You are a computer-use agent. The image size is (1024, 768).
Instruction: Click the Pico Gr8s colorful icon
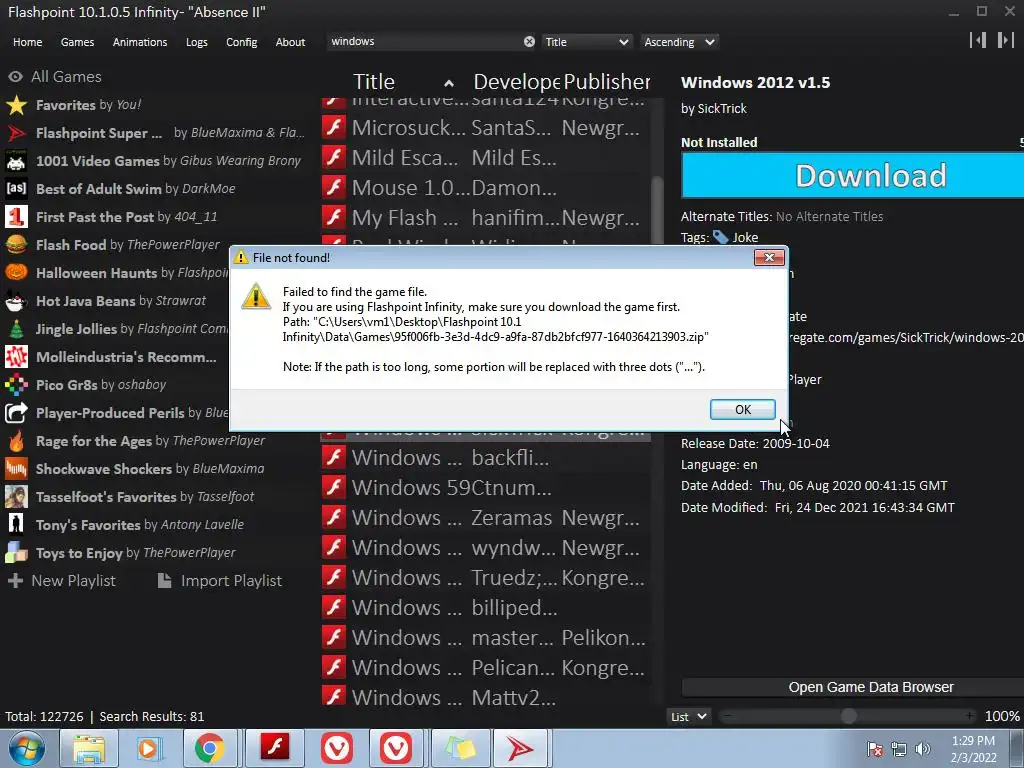16,385
